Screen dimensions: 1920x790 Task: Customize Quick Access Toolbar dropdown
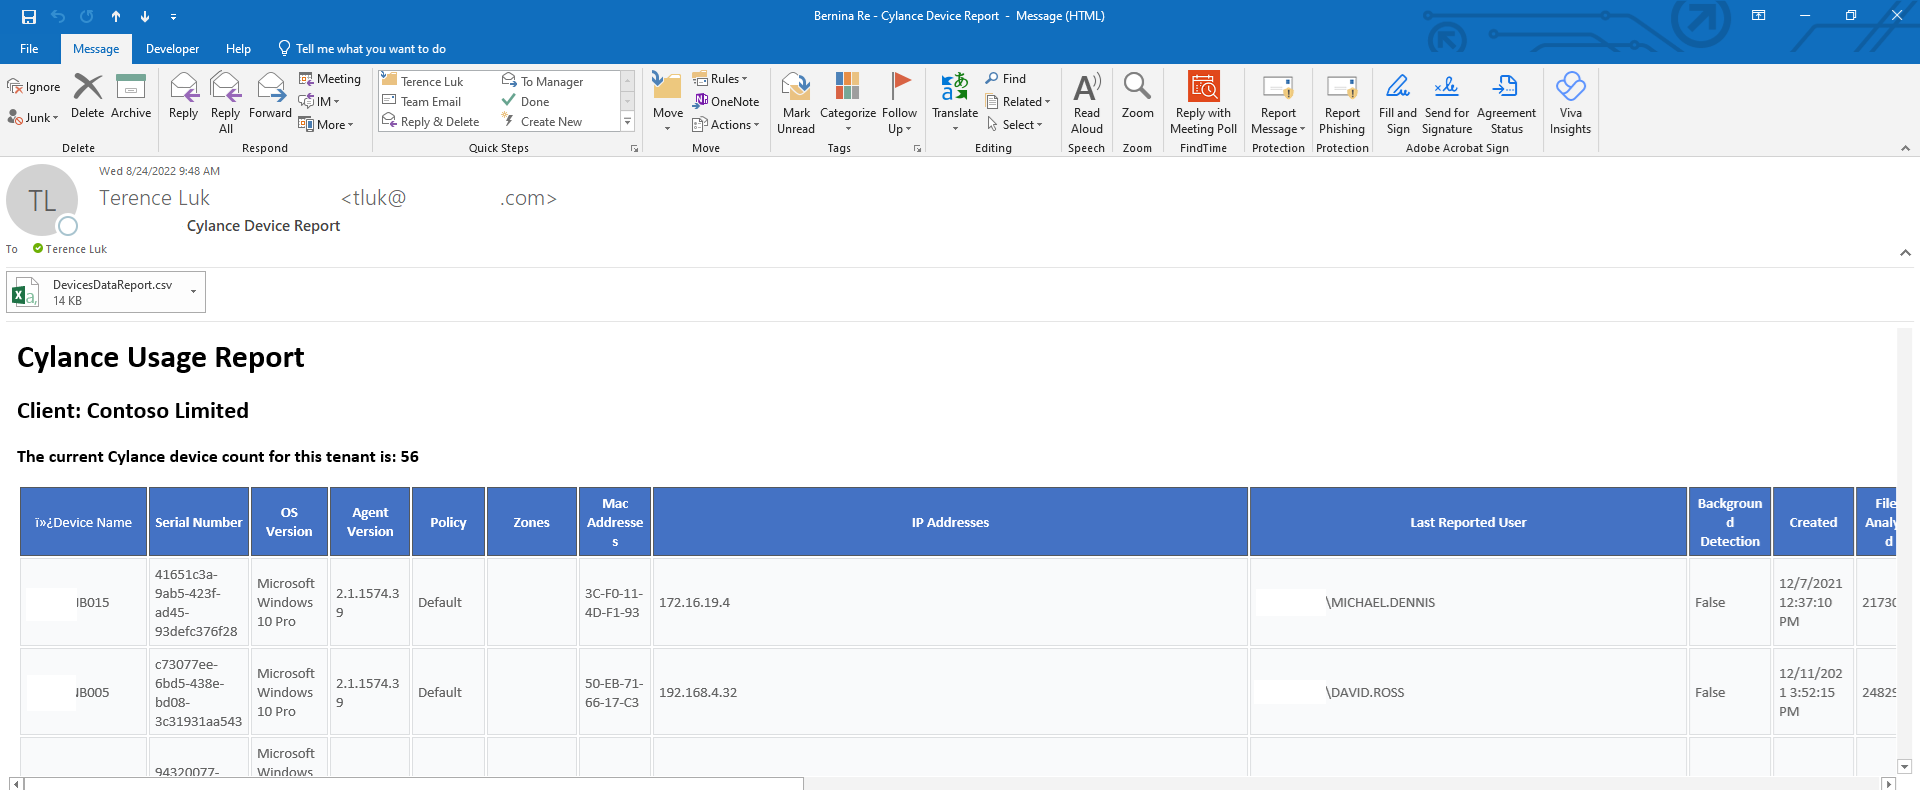pyautogui.click(x=174, y=16)
